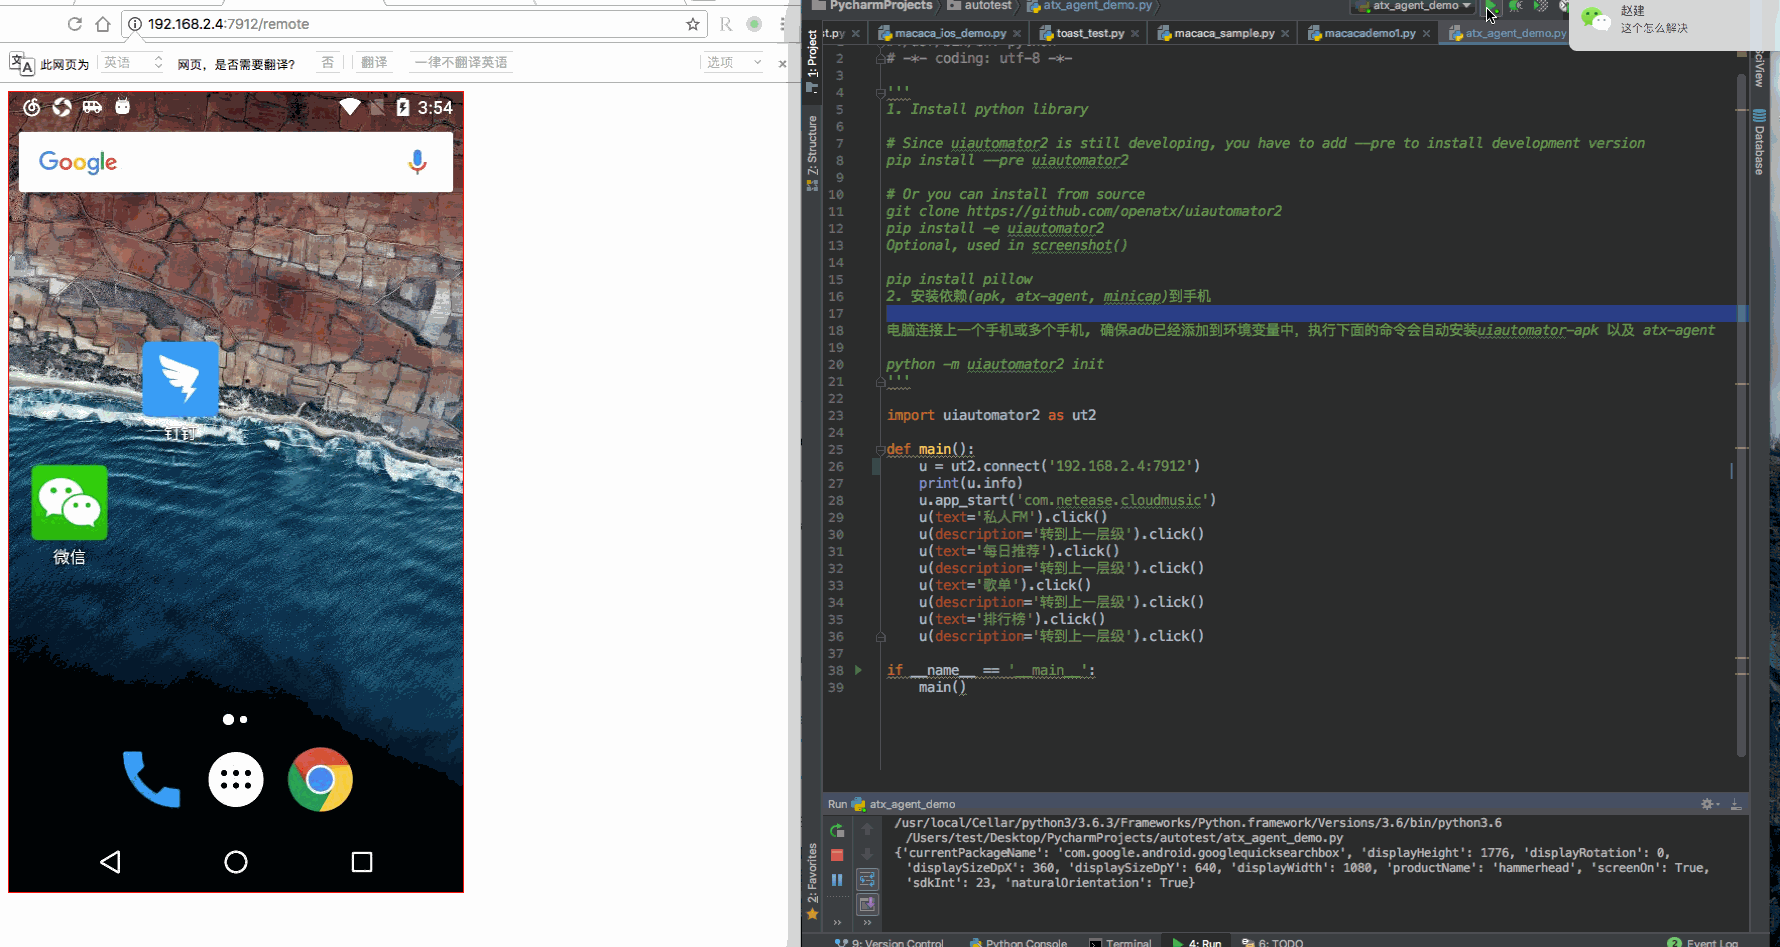Open the 英语 language dropdown in translate bar

pos(132,63)
